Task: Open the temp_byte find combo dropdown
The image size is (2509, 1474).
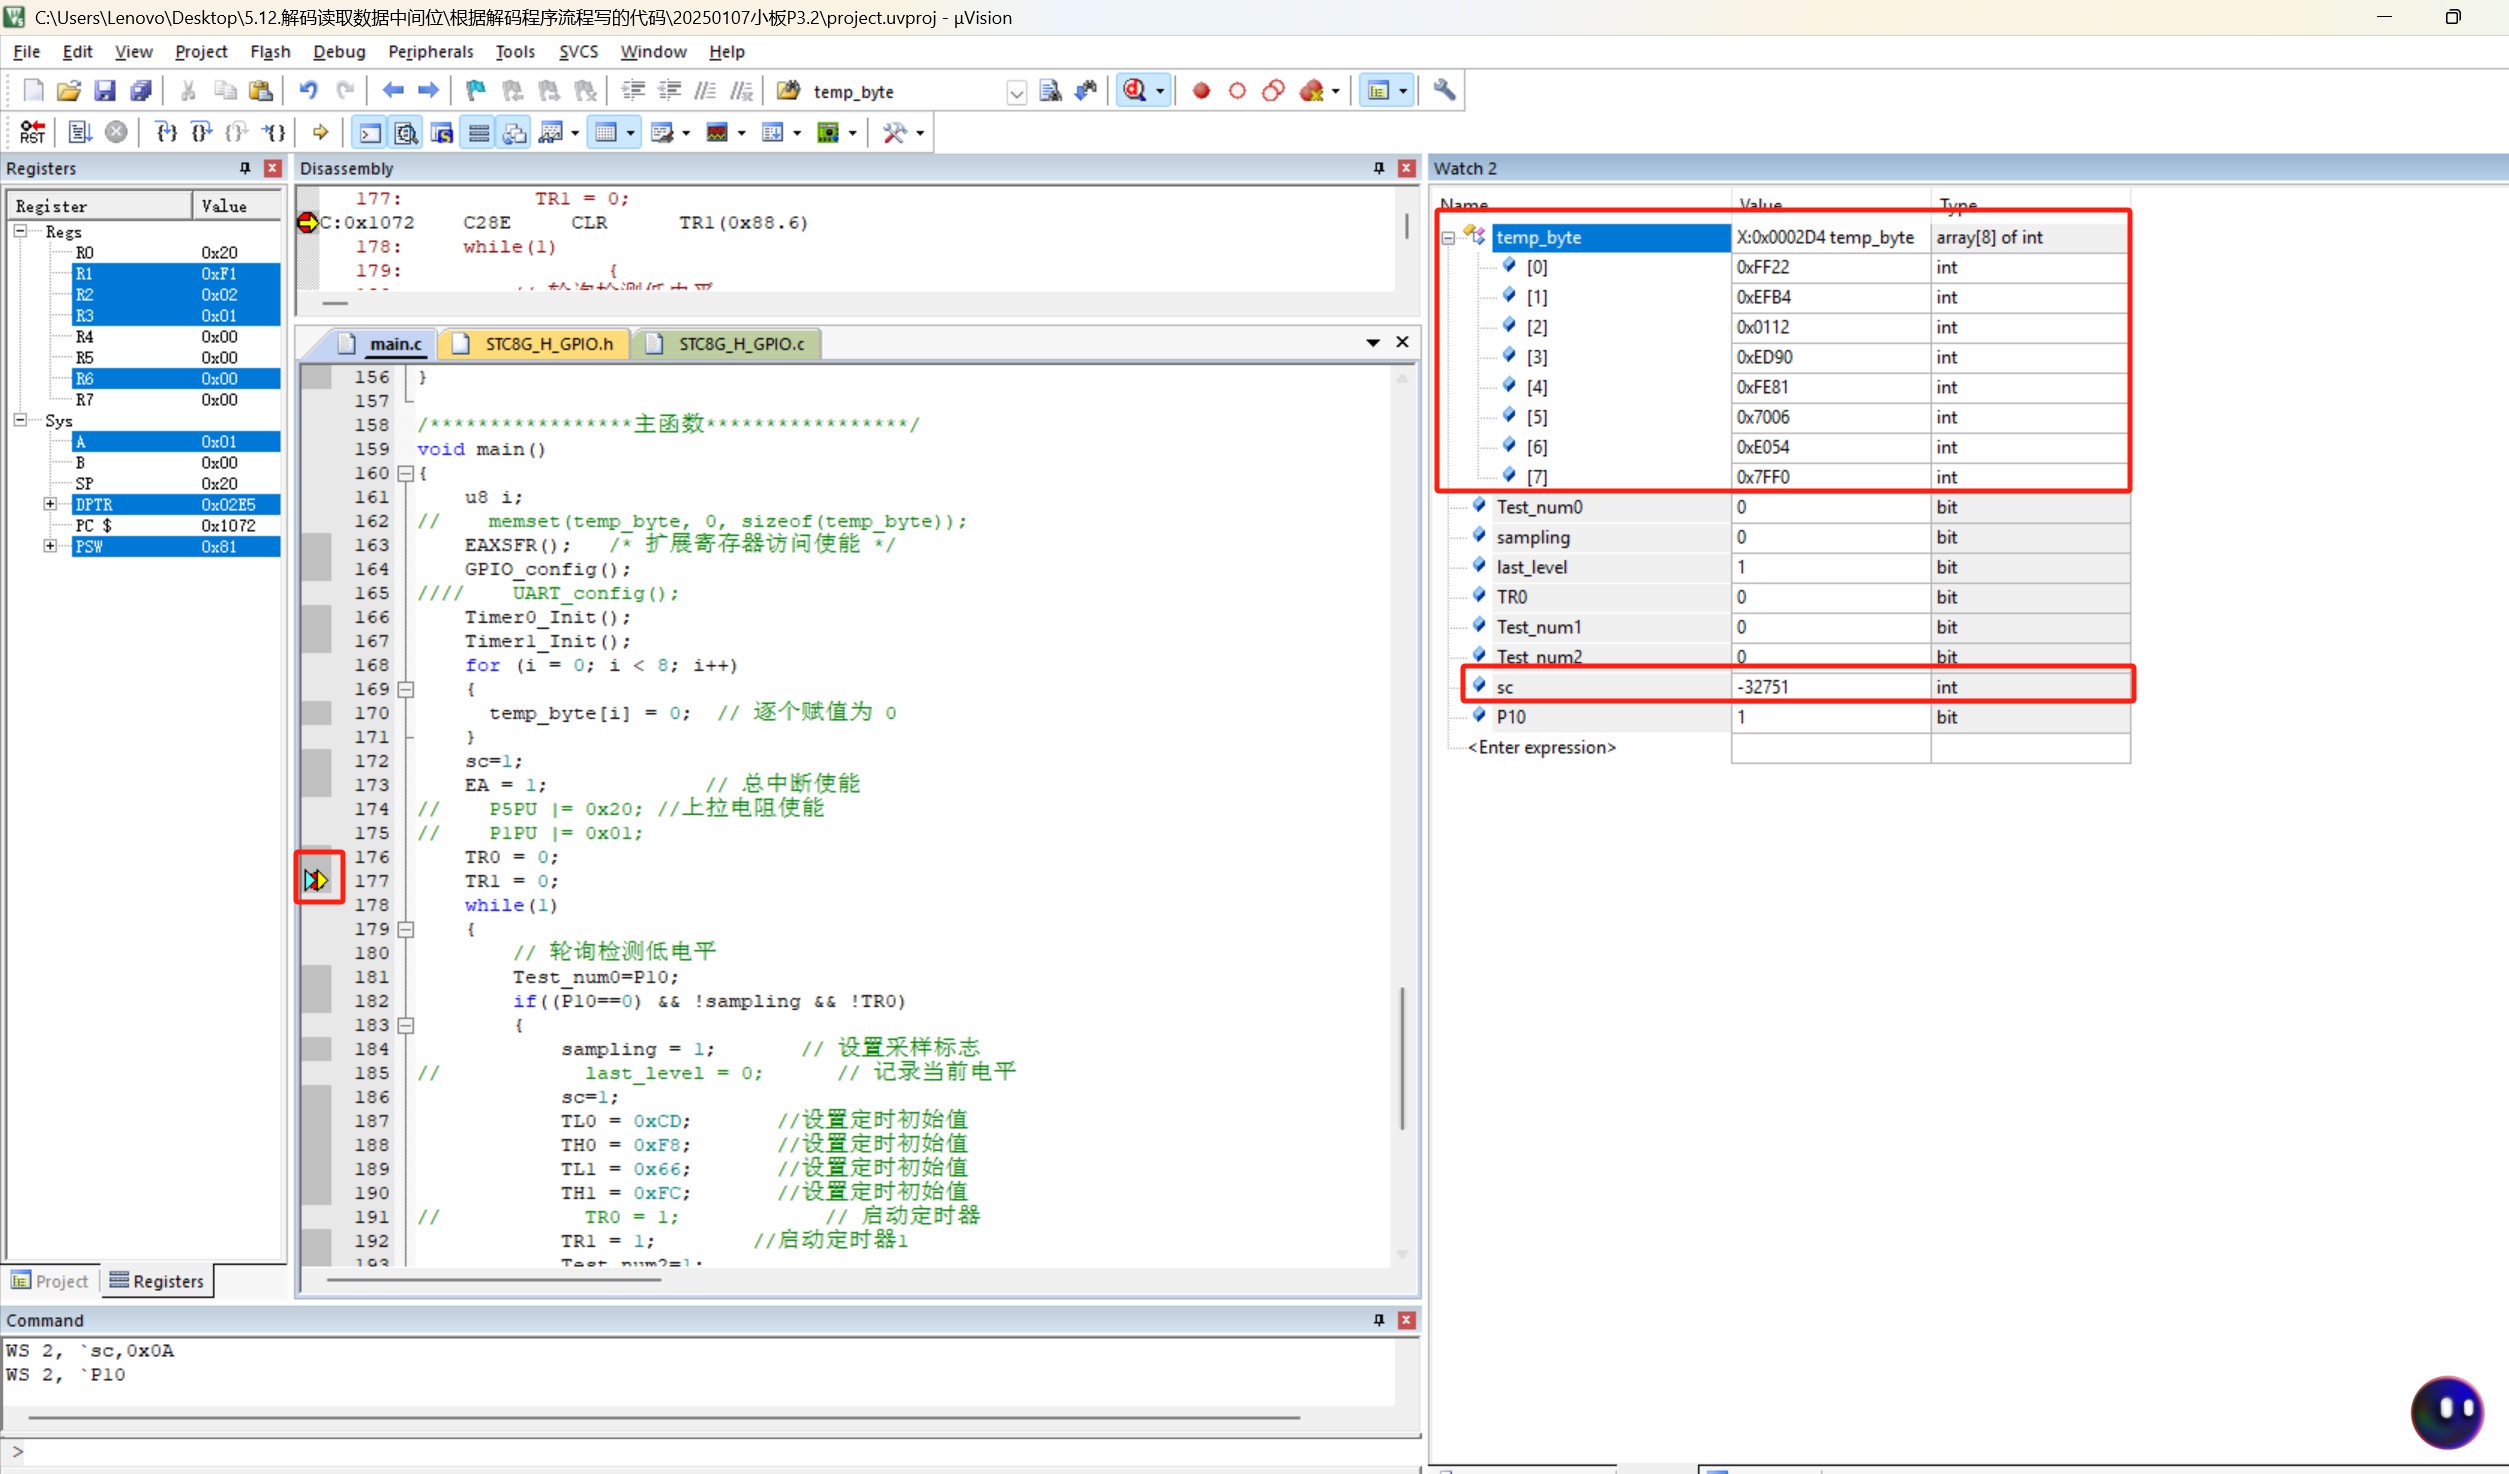Action: point(1016,92)
